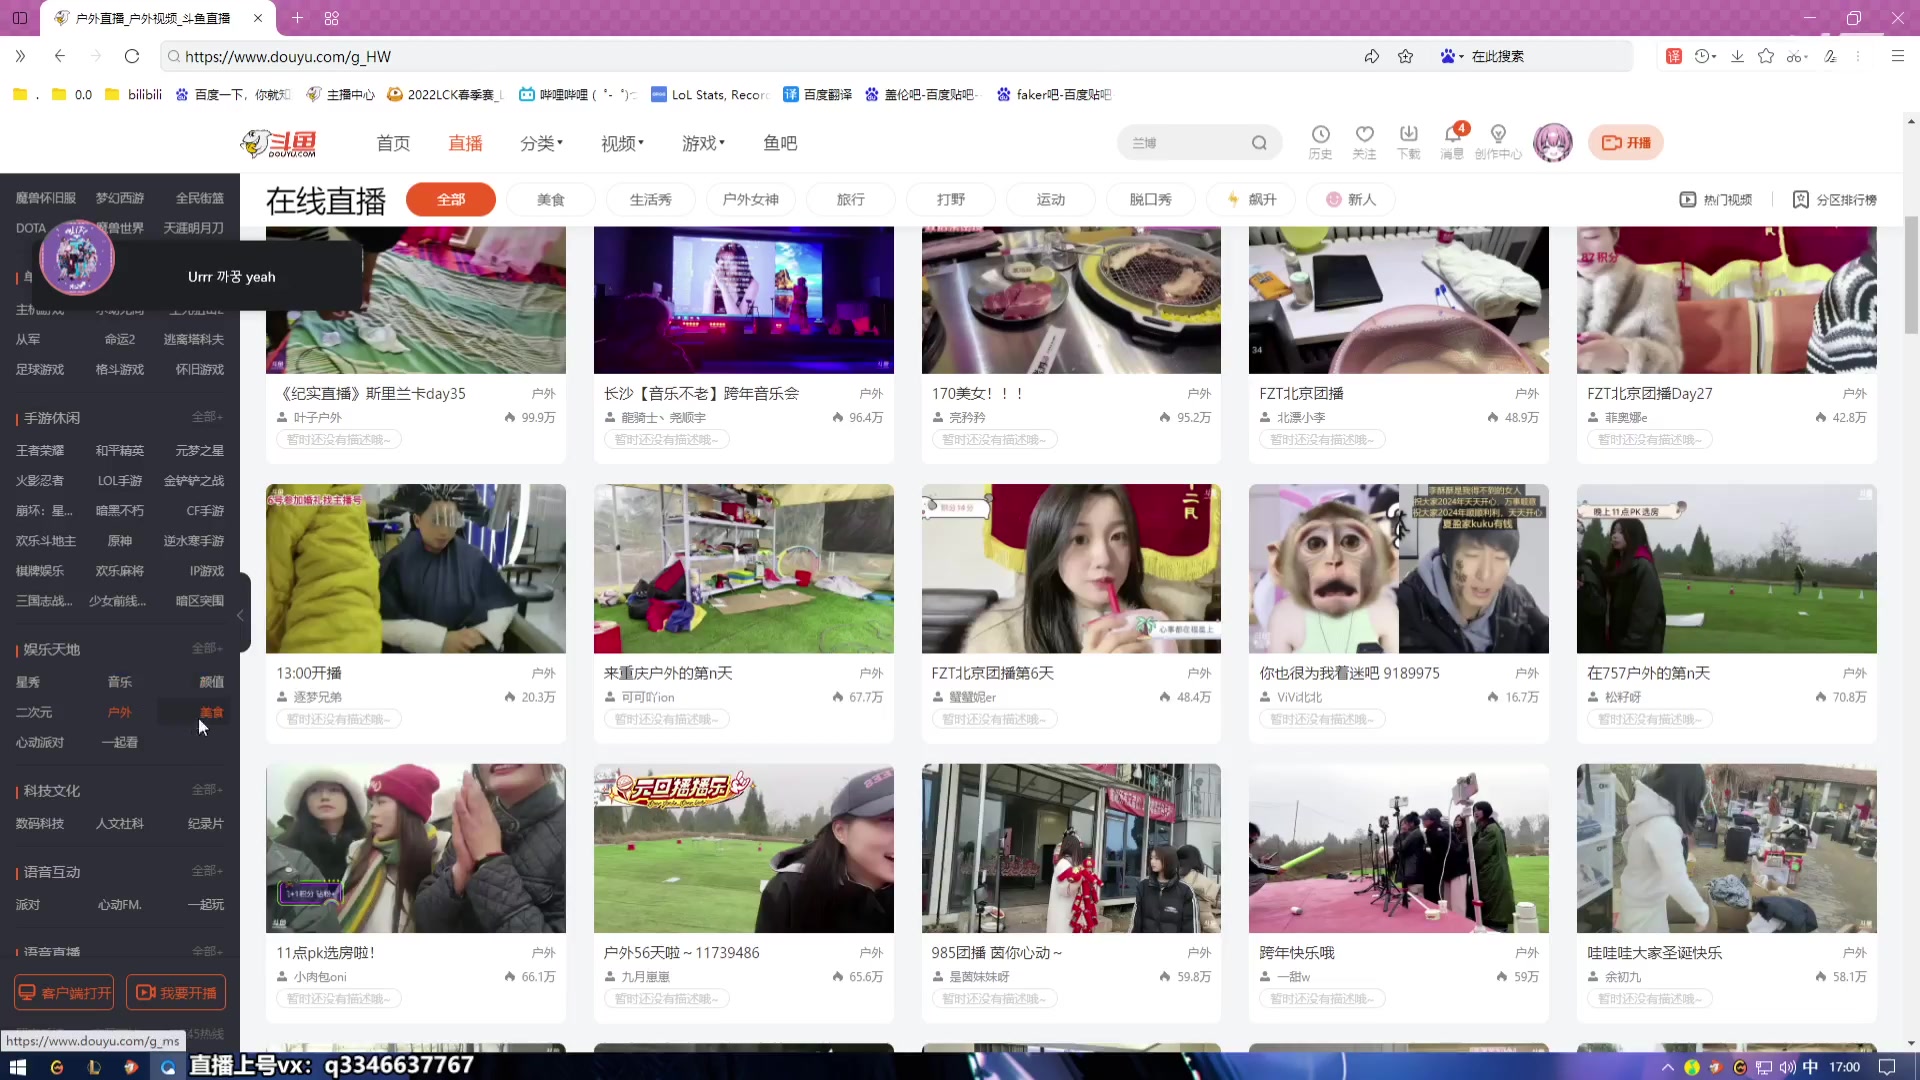
Task: Open stream thumbnail 985团播 茵你心动
Action: coord(1071,848)
